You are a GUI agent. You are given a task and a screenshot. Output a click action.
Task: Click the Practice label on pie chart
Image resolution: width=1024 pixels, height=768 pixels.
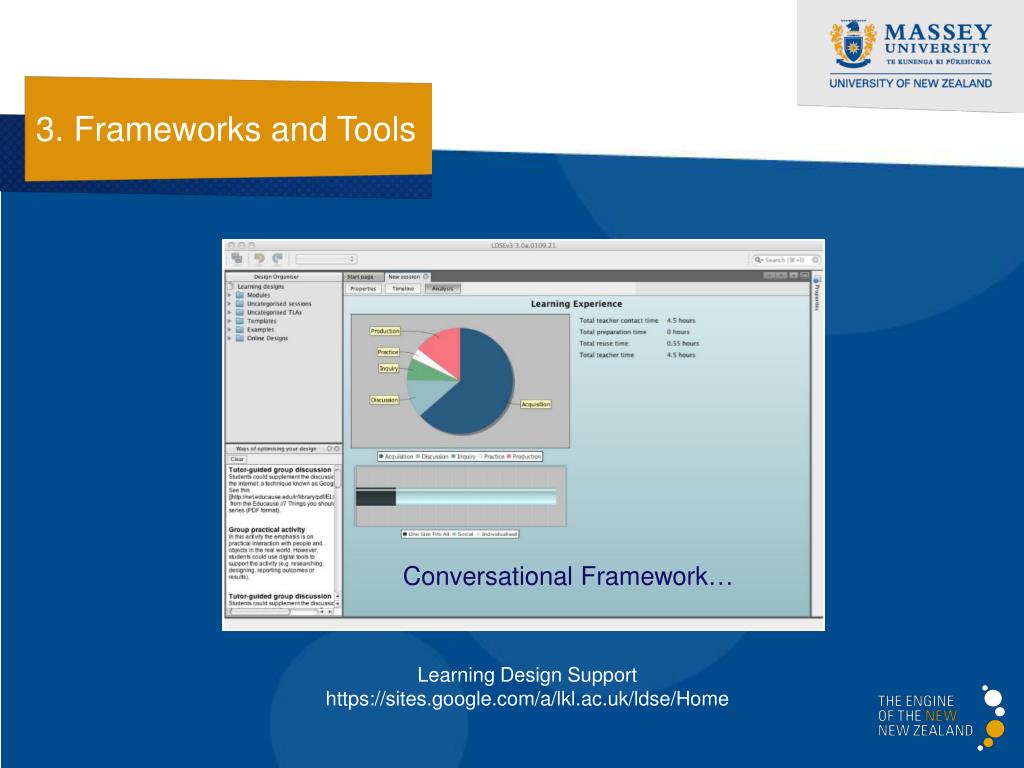[x=387, y=352]
